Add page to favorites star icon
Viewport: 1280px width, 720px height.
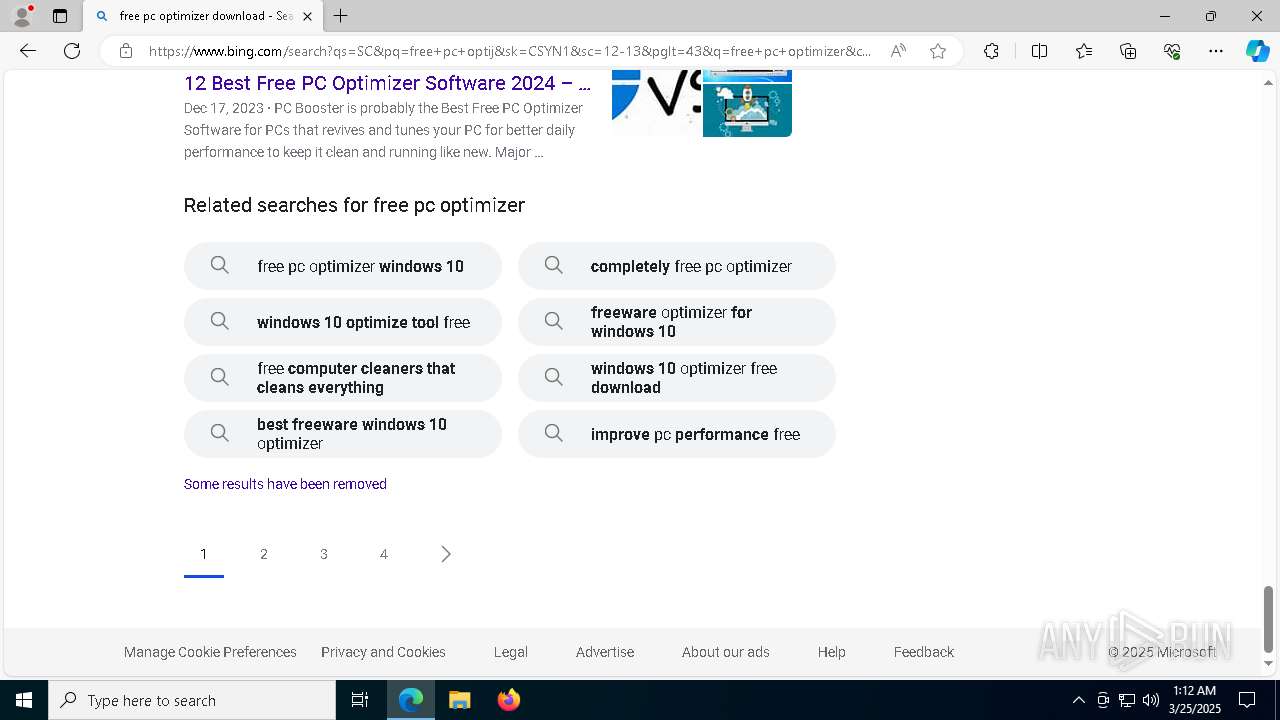pos(938,51)
